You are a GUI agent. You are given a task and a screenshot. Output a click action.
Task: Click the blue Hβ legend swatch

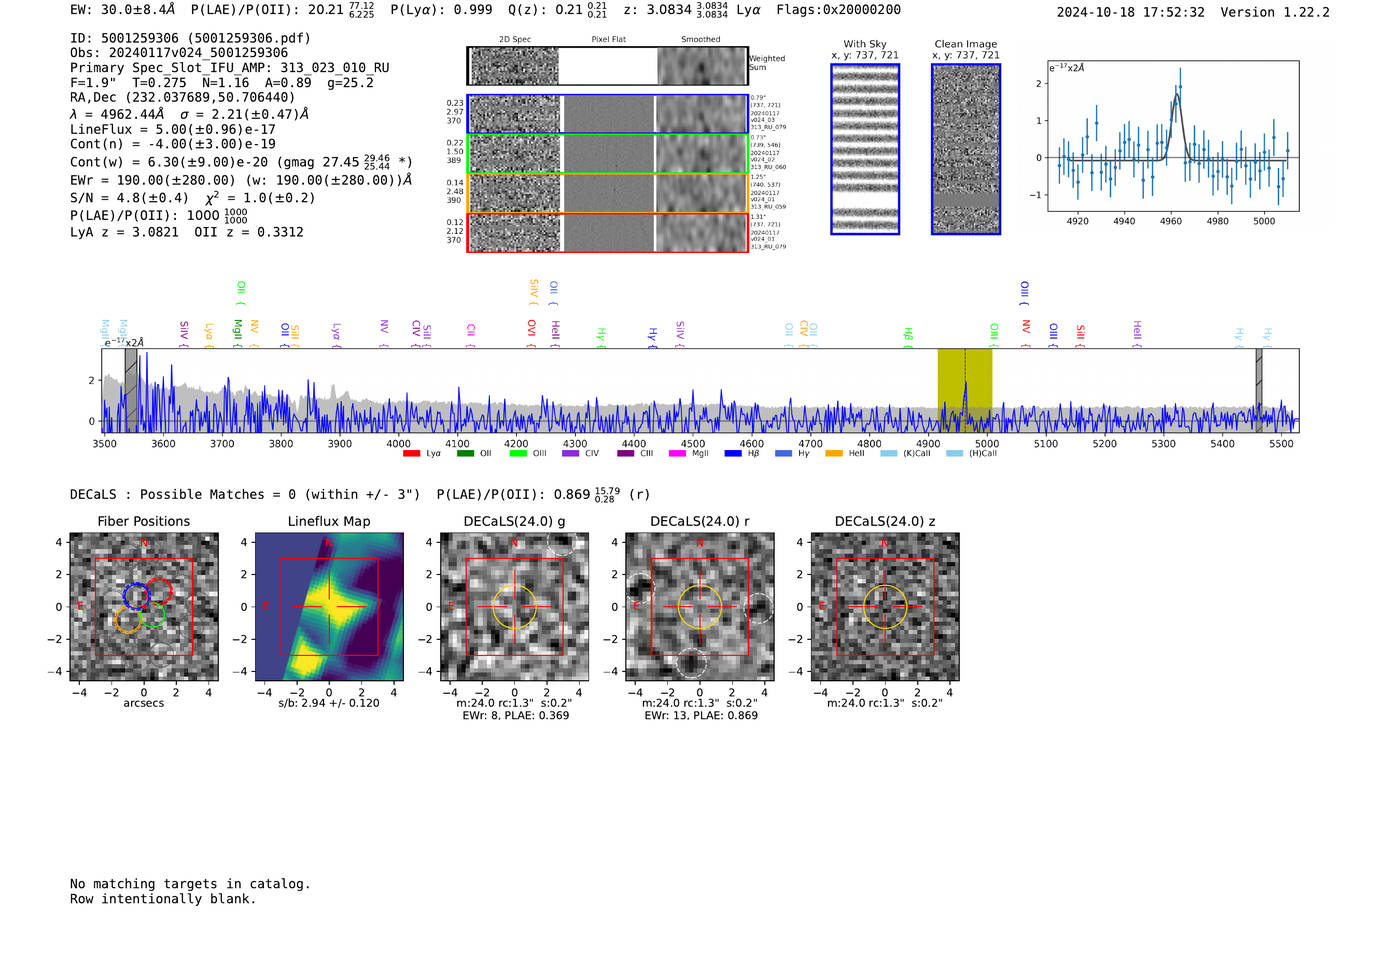point(733,454)
